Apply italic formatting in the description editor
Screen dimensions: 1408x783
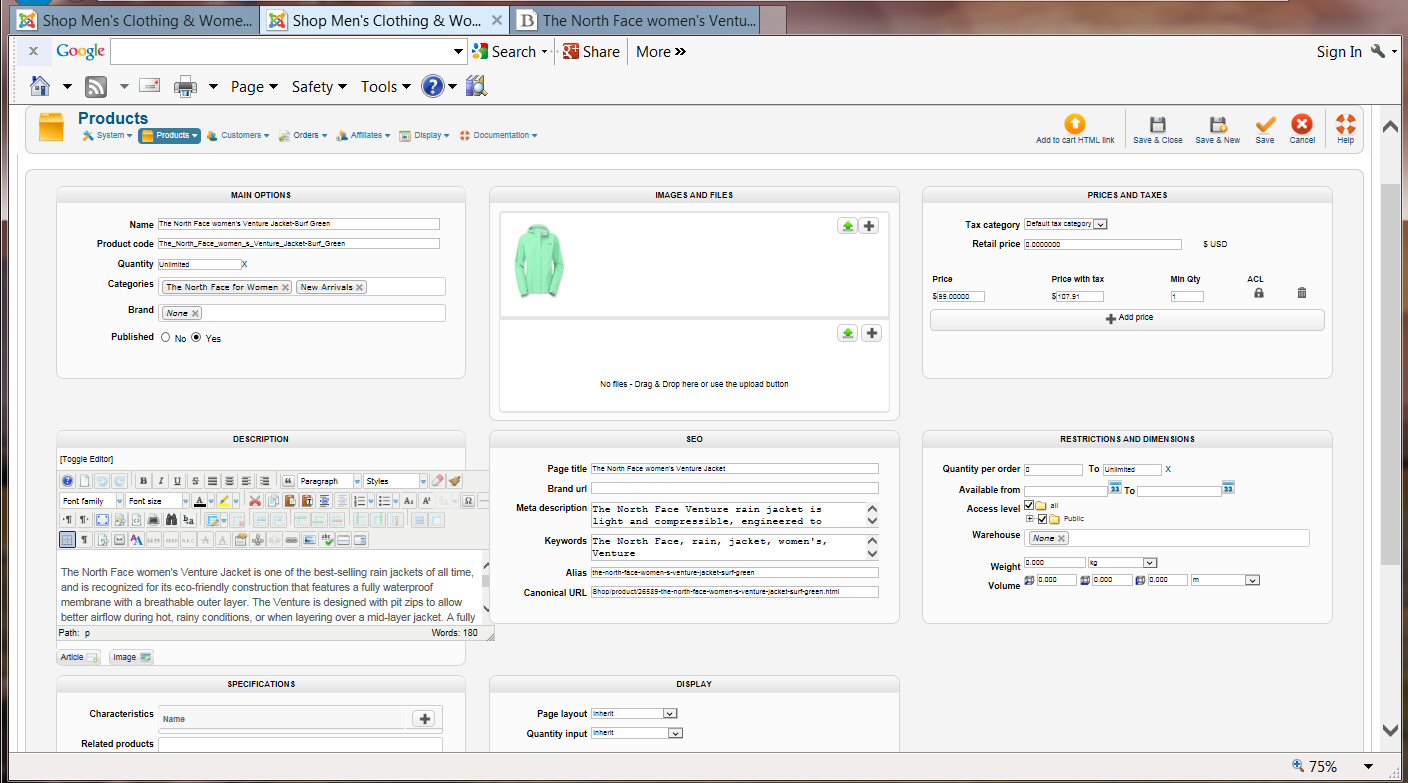click(161, 481)
